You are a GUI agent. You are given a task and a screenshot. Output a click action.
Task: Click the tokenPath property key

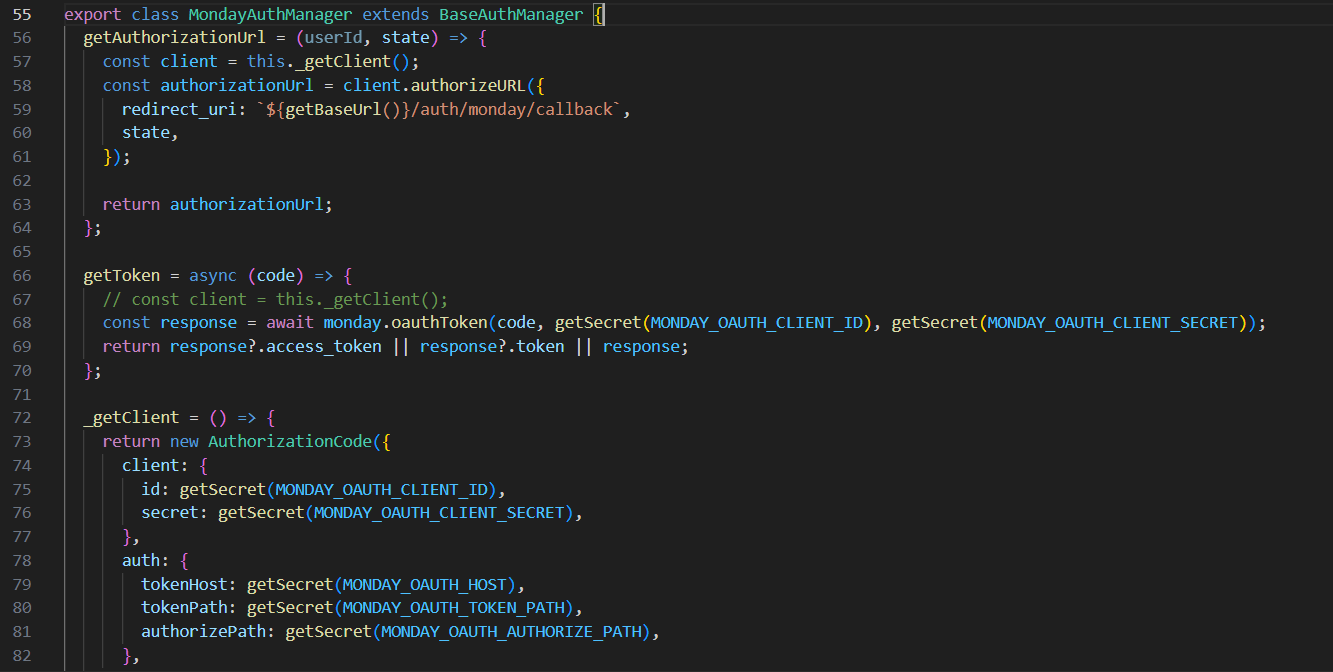click(x=184, y=607)
